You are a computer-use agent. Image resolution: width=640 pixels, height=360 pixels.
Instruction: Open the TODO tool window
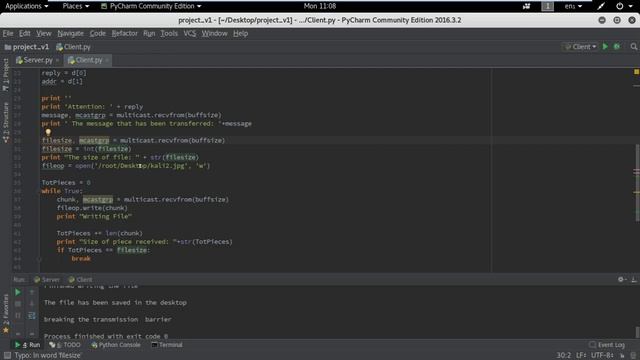(x=65, y=345)
